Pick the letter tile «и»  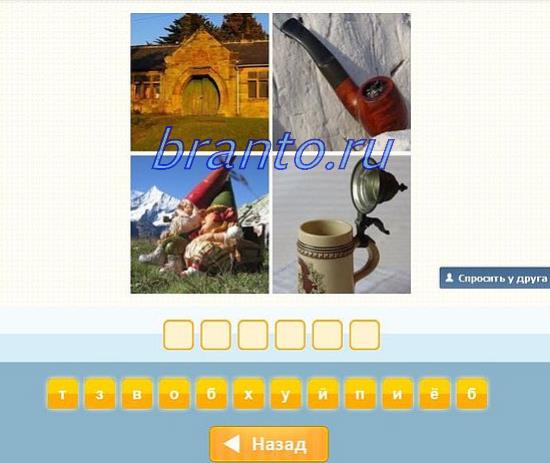397,394
